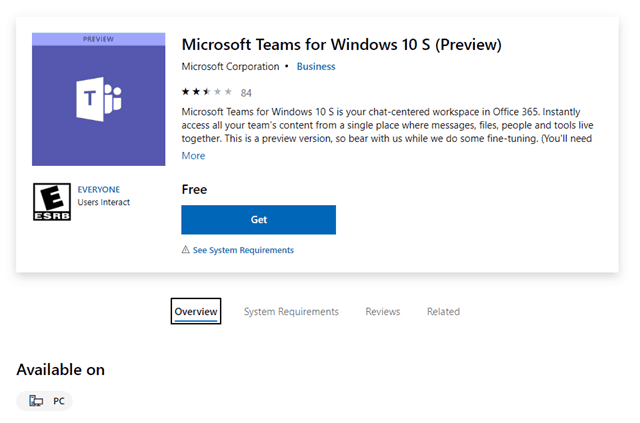Click the warning triangle icon beside system requirements
The width and height of the screenshot is (640, 423).
point(186,249)
